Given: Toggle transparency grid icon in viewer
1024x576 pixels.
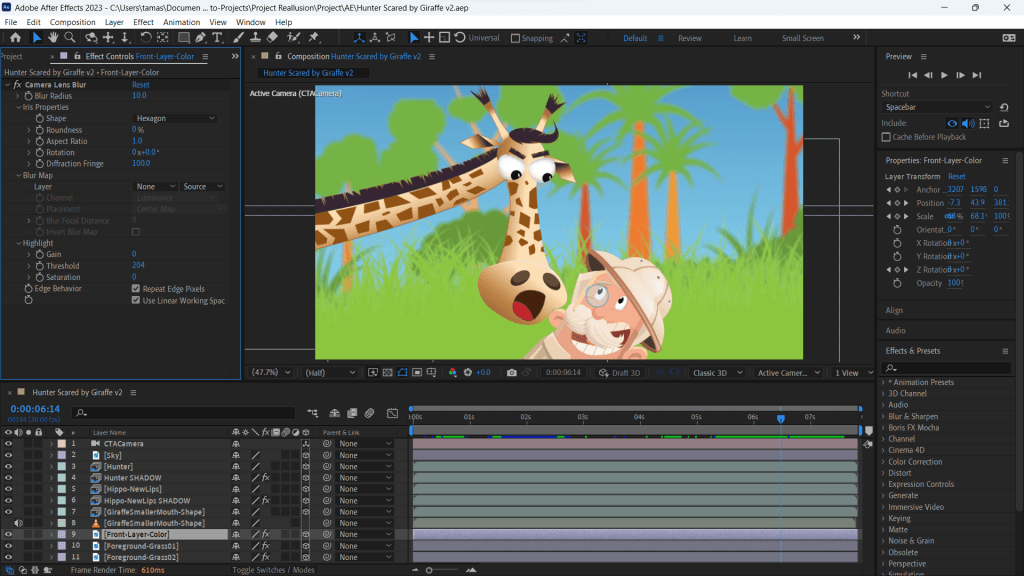Looking at the screenshot, I should point(387,373).
